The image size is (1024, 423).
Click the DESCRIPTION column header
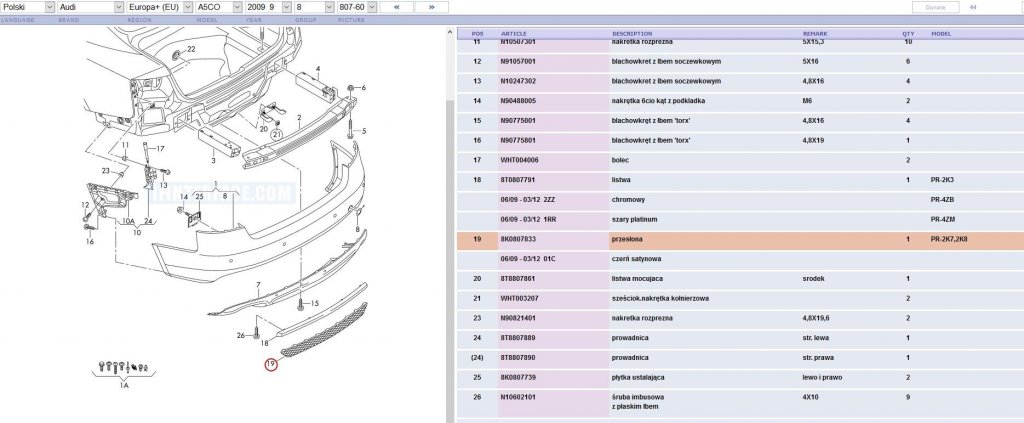[632, 33]
